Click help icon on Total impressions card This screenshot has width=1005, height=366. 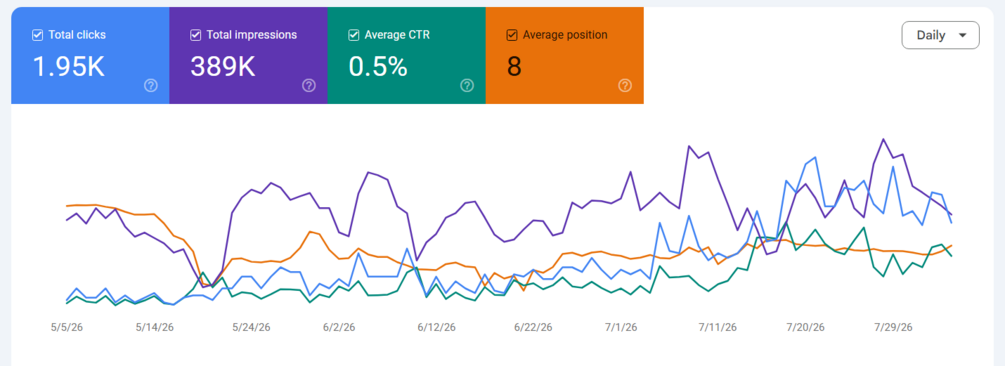309,85
